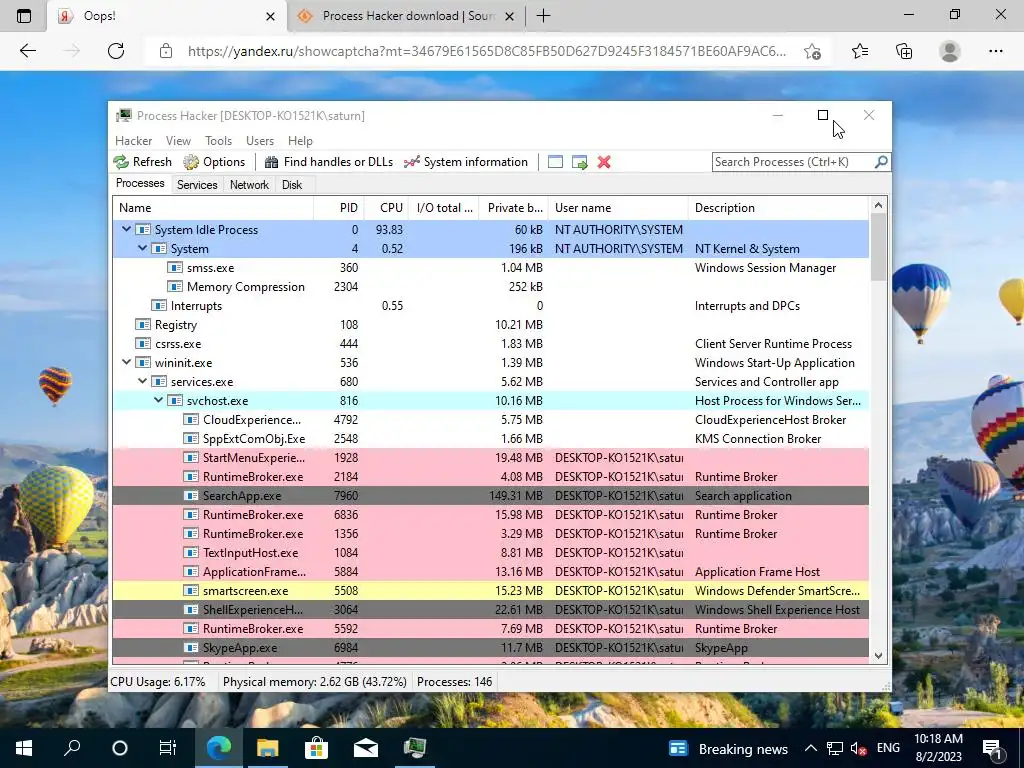Open File Explorer from taskbar
1024x768 pixels.
[x=267, y=748]
